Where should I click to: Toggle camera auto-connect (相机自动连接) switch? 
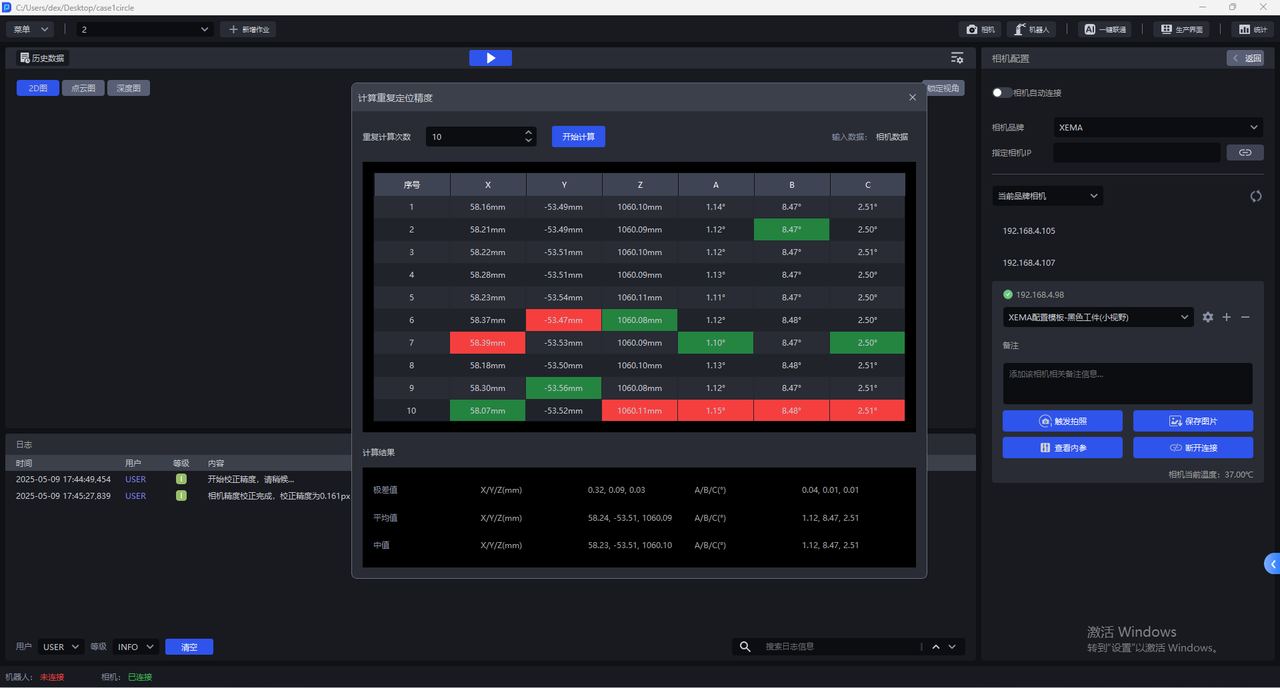click(x=1001, y=93)
